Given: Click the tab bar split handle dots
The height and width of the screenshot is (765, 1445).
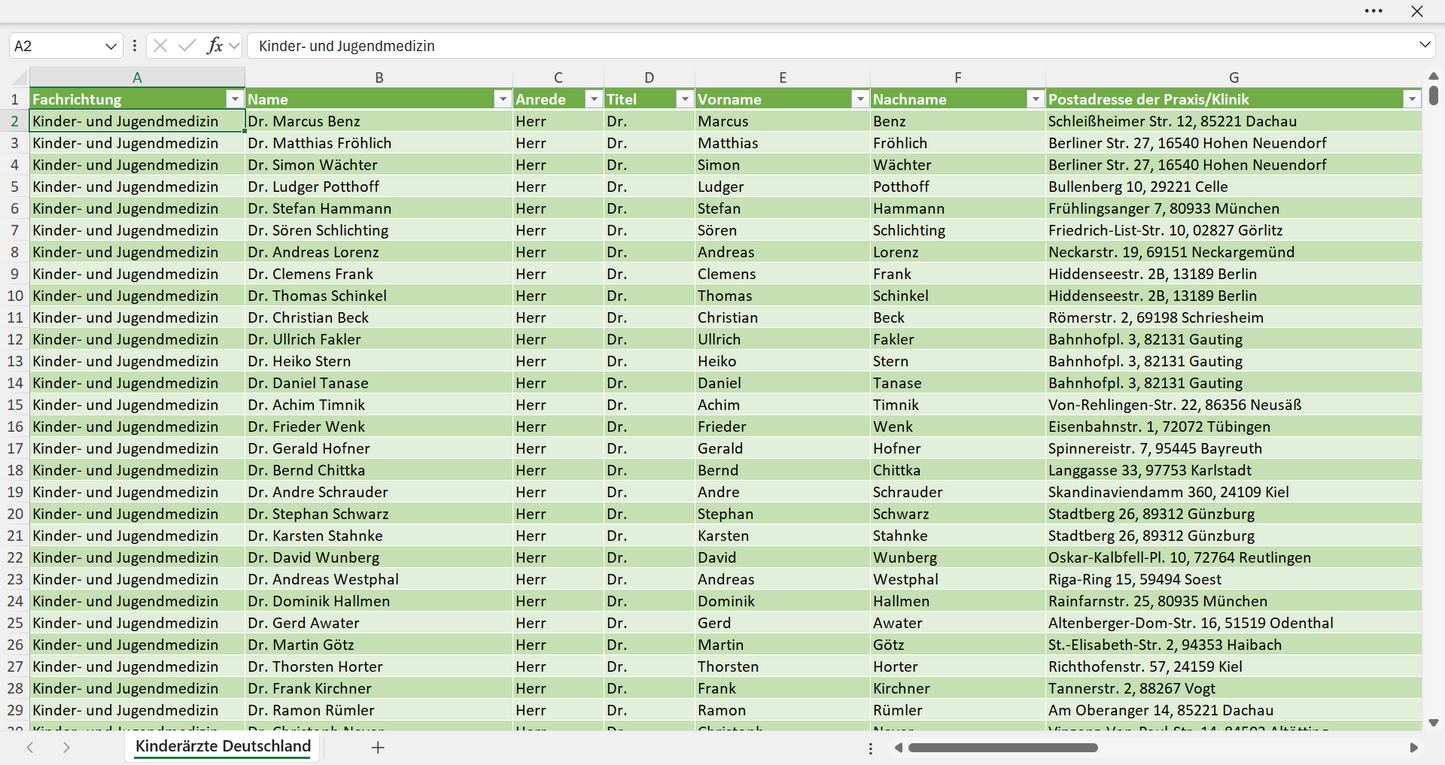Looking at the screenshot, I should click(x=871, y=747).
